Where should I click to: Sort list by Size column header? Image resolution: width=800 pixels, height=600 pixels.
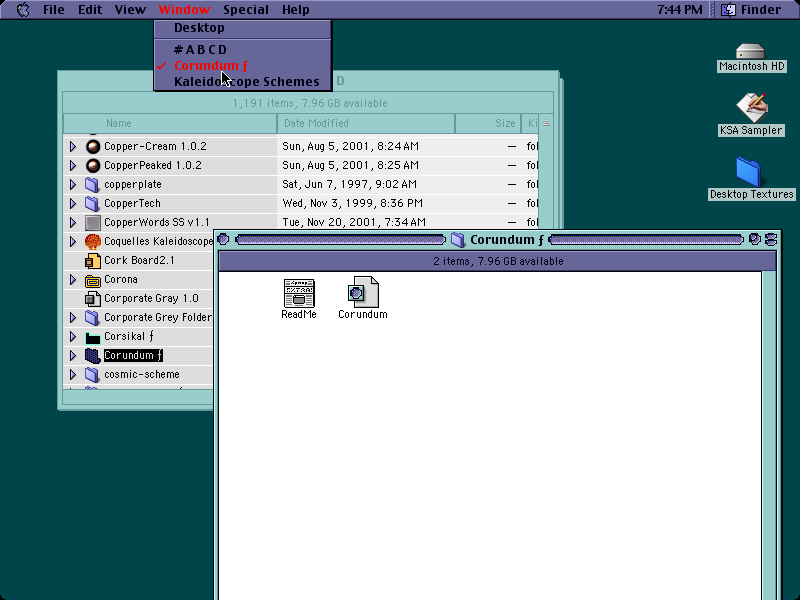(488, 123)
